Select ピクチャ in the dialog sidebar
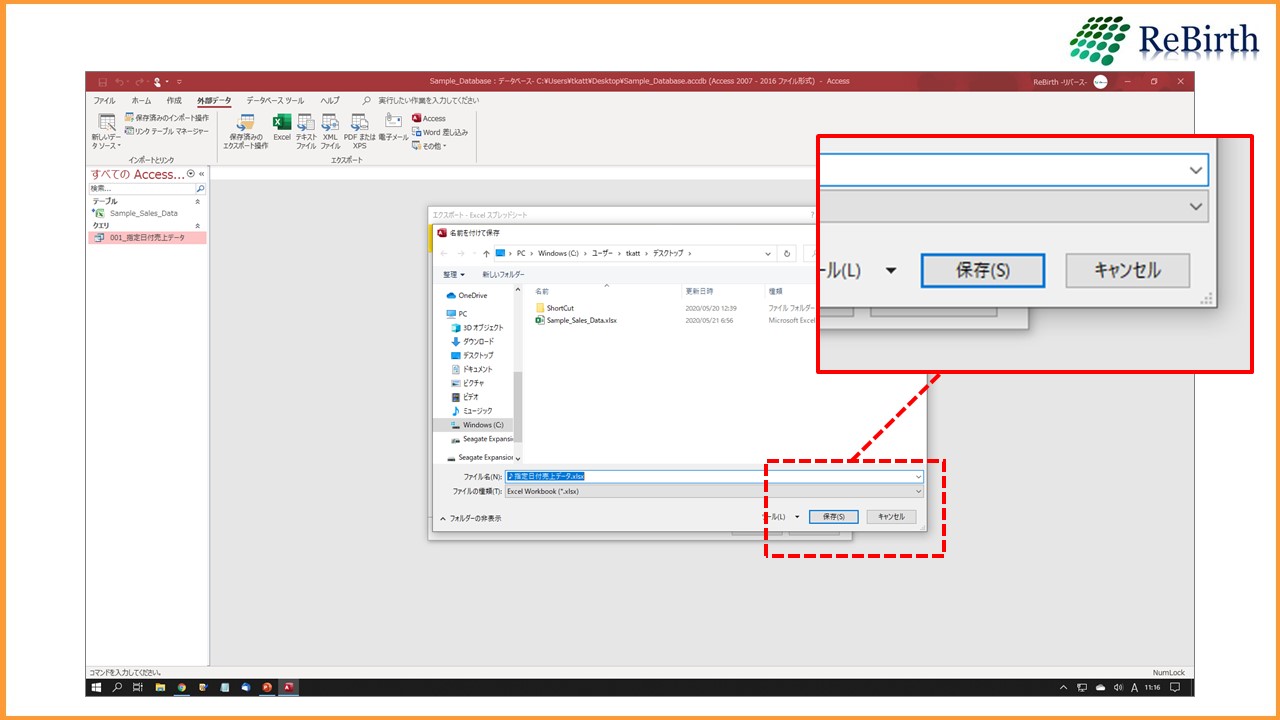The width and height of the screenshot is (1280, 720). (x=473, y=383)
